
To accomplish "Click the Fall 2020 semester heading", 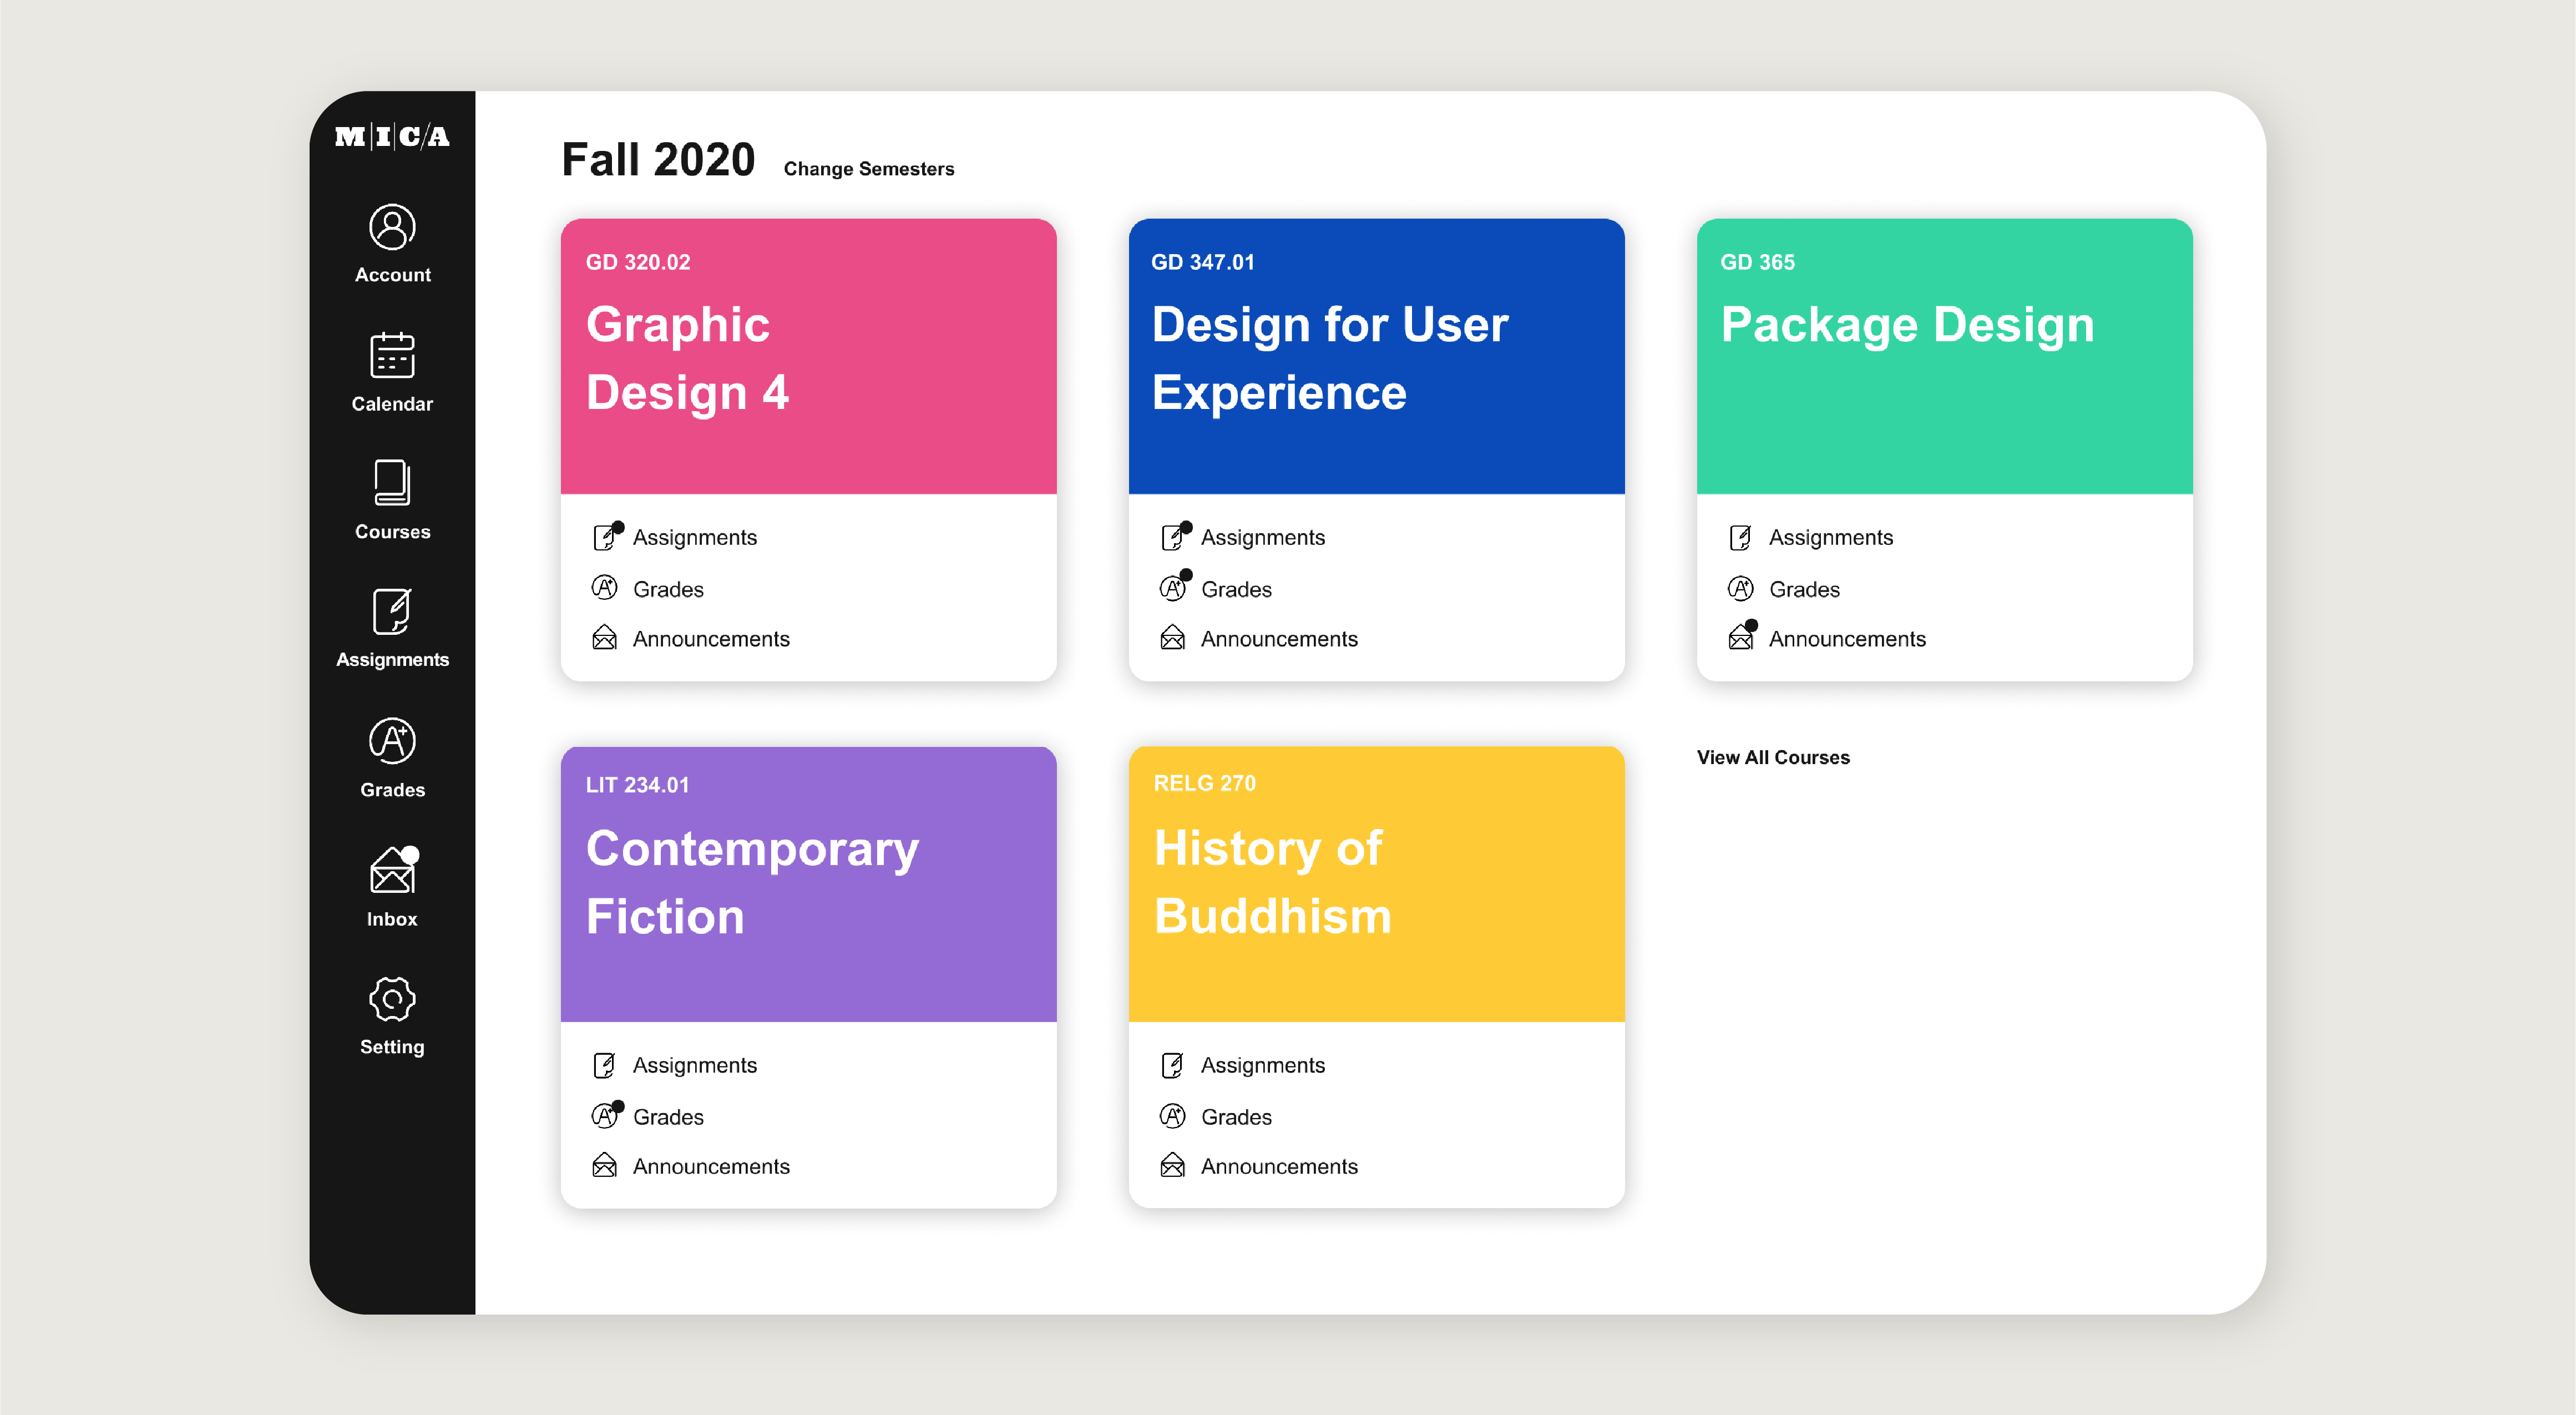I will (658, 160).
